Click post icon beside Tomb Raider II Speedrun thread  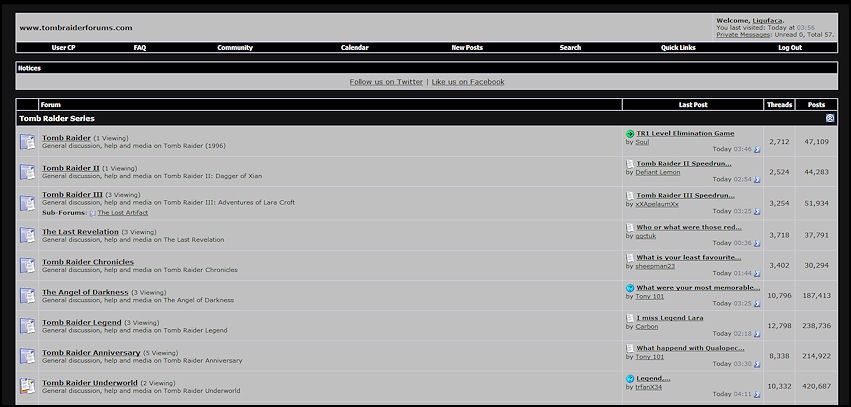tap(630, 164)
